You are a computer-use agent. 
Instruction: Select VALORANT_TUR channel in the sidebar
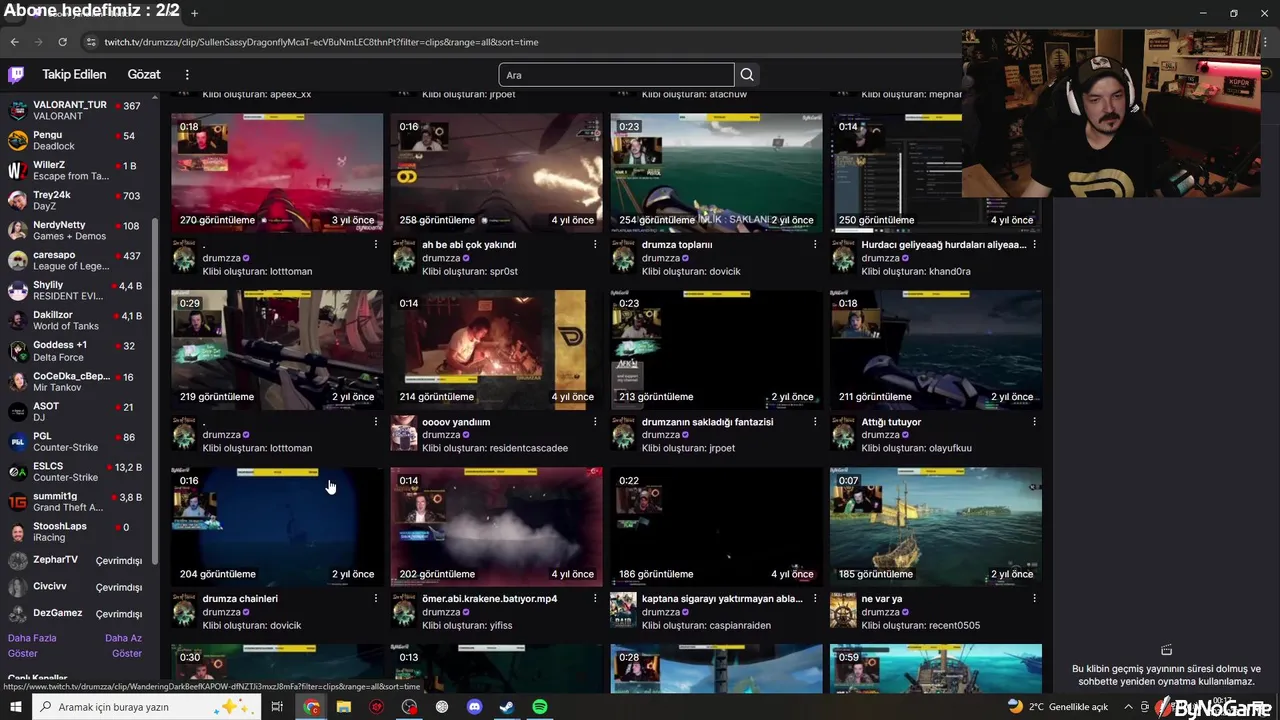[x=76, y=110]
